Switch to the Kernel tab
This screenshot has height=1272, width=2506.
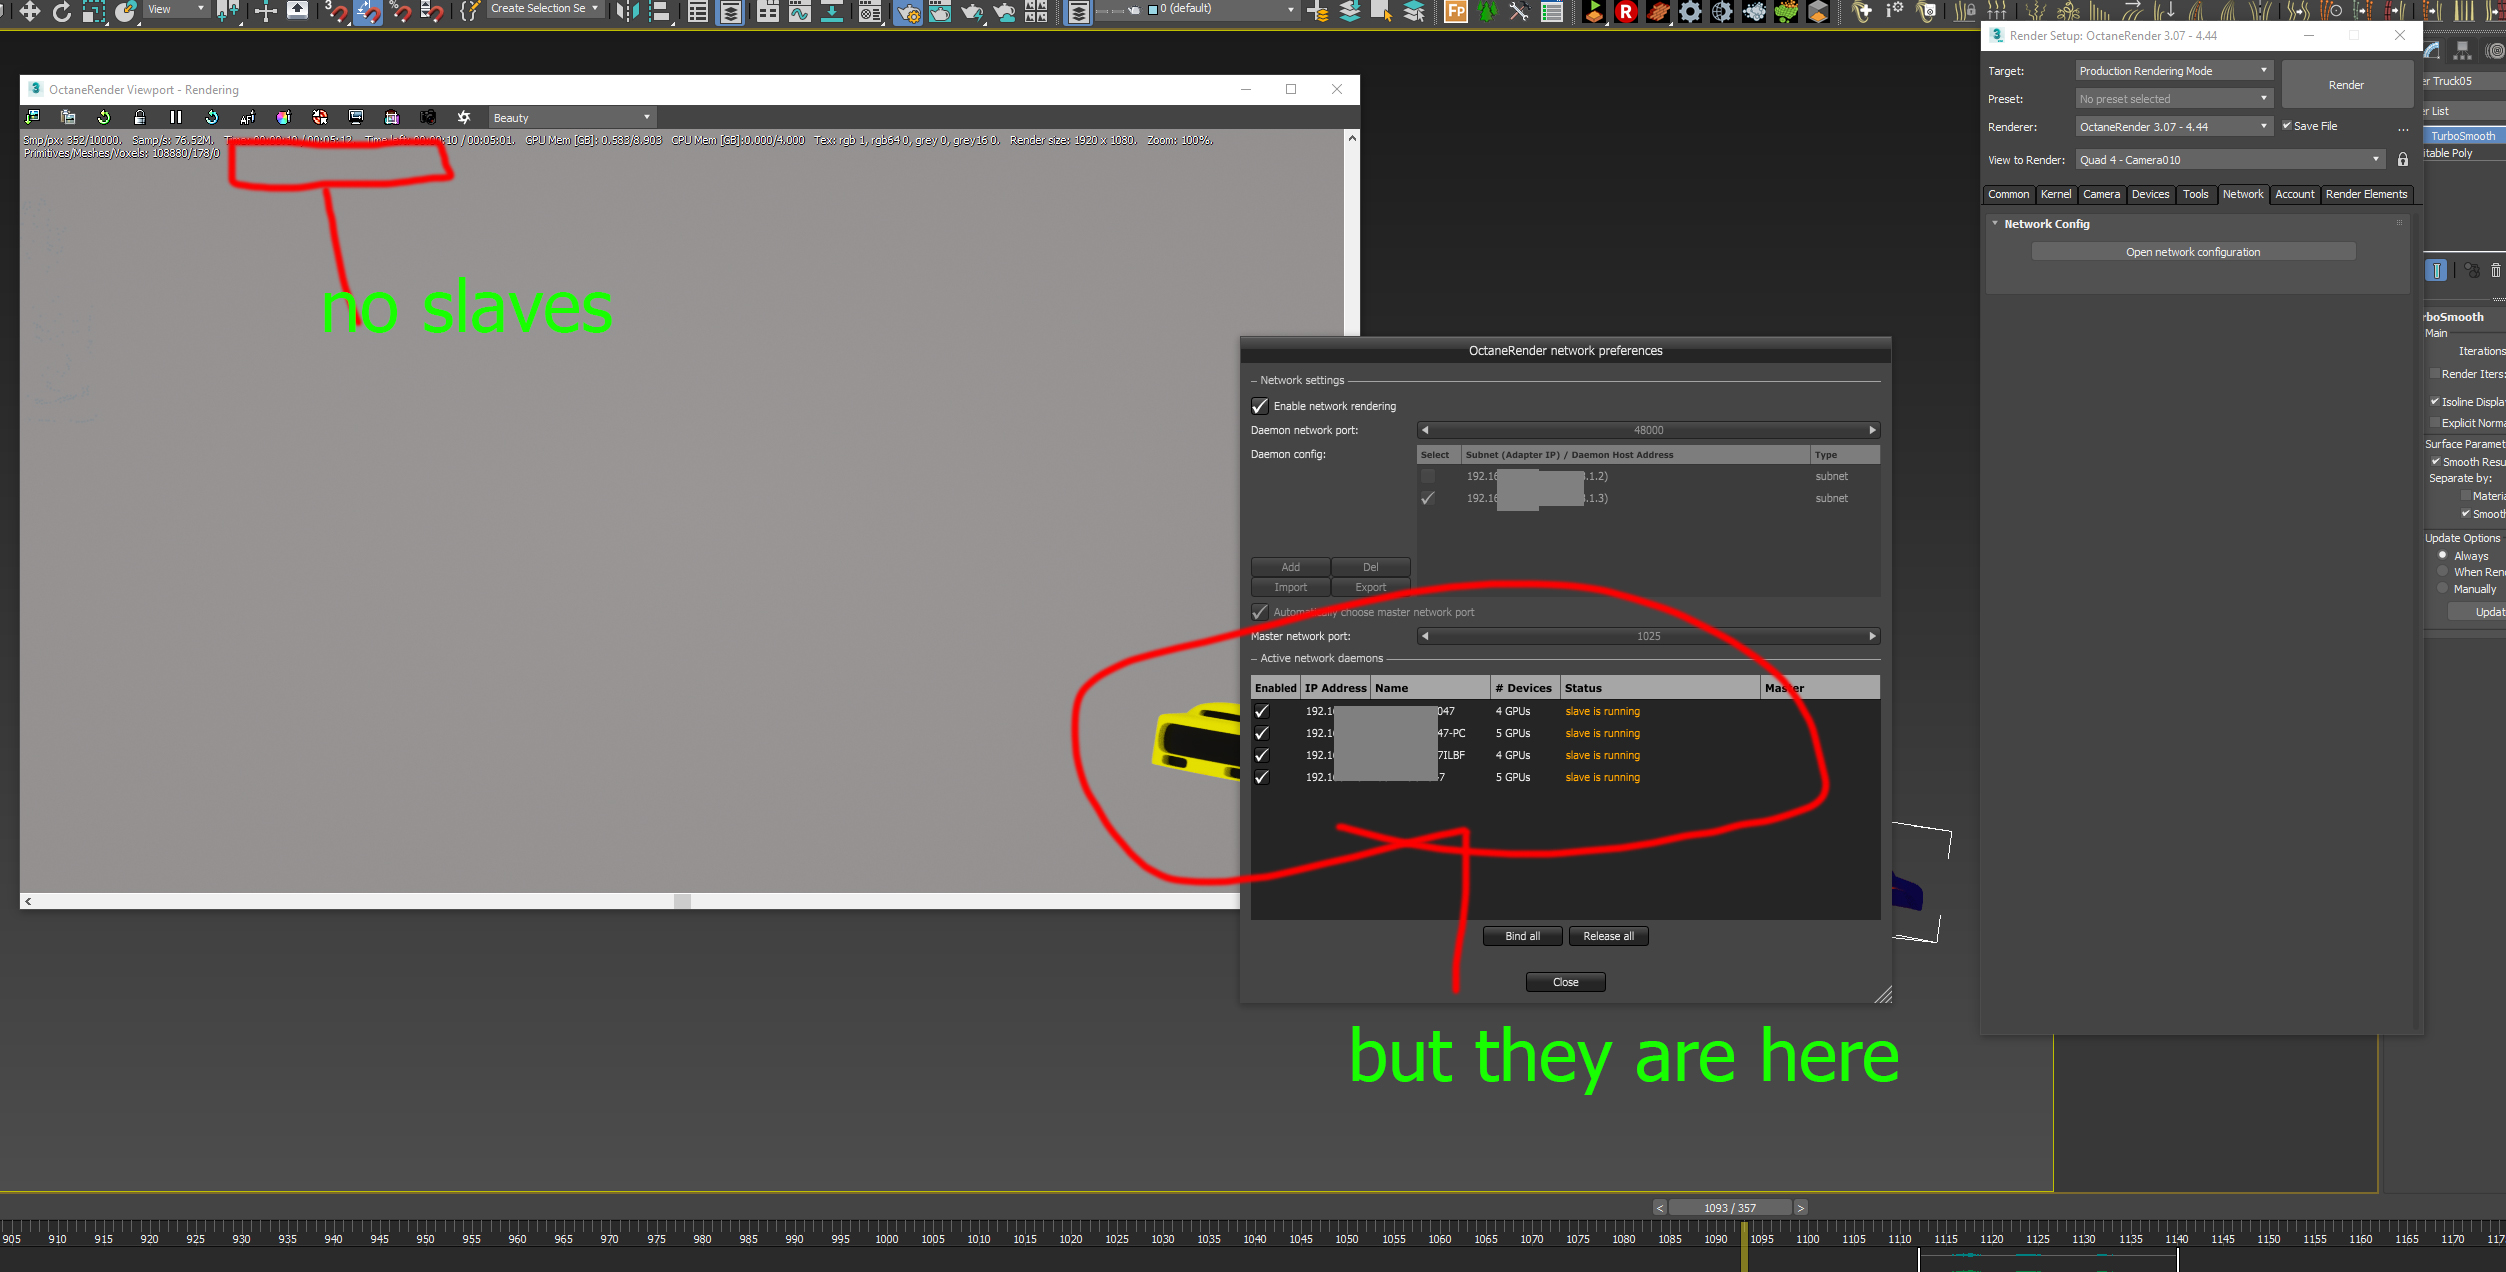tap(2055, 194)
